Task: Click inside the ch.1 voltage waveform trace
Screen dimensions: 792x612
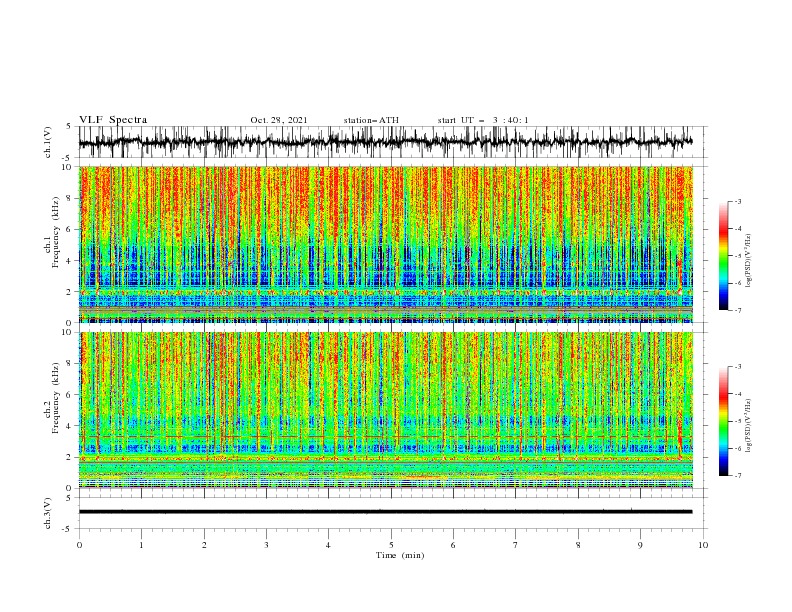Action: point(385,142)
